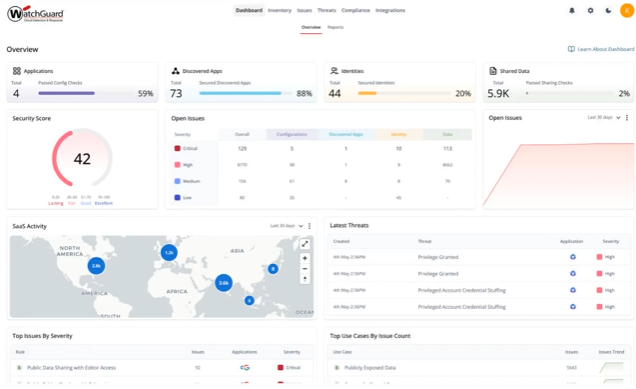Screen dimensions: 636x389
Task: Open the Publicly Exposed Data use case
Action: tap(370, 368)
